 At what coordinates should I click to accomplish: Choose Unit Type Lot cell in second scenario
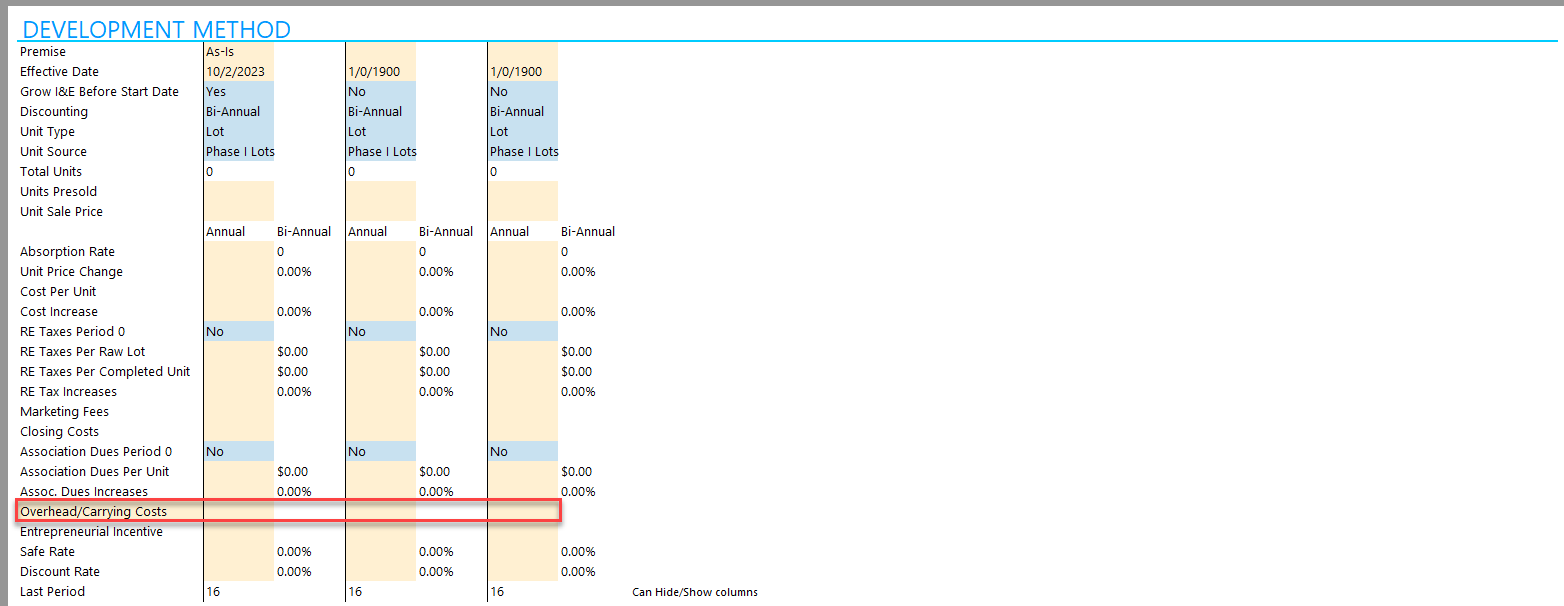(380, 131)
